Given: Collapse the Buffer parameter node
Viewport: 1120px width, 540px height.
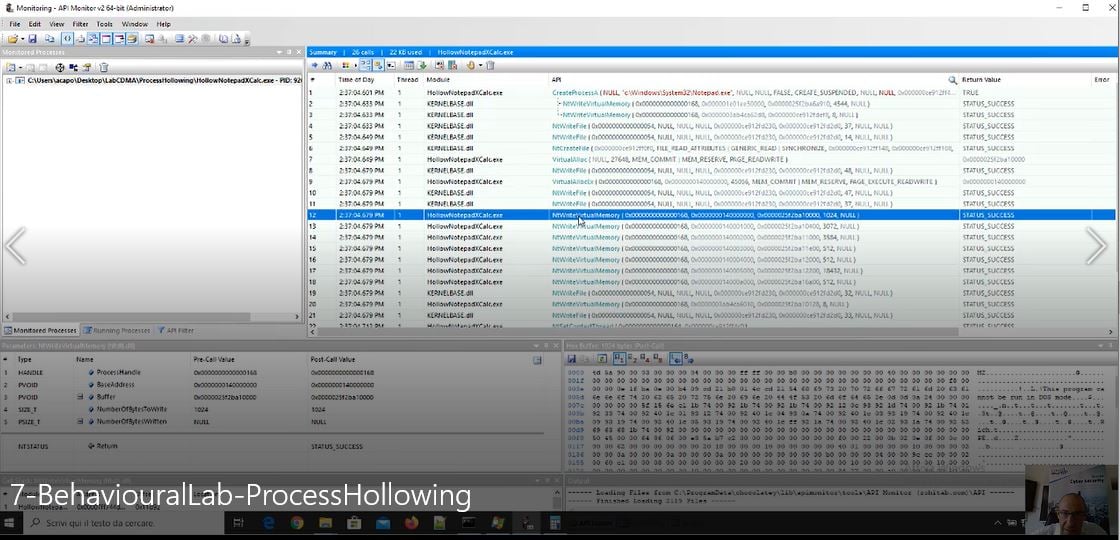Looking at the screenshot, I should pyautogui.click(x=81, y=396).
